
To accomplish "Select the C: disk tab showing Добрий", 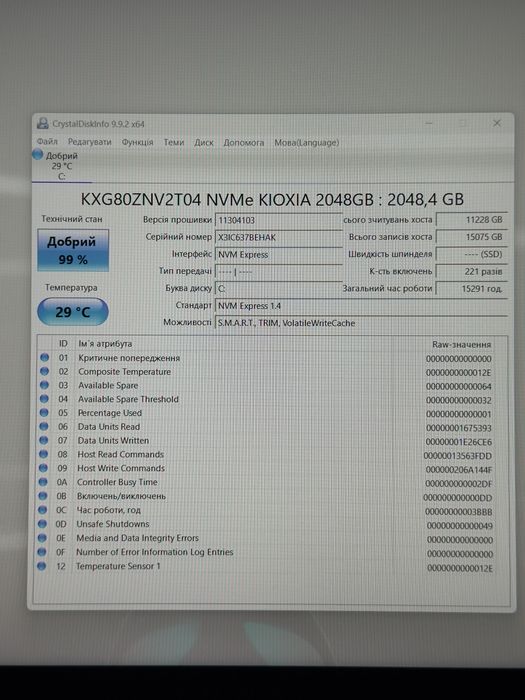I will pyautogui.click(x=62, y=166).
